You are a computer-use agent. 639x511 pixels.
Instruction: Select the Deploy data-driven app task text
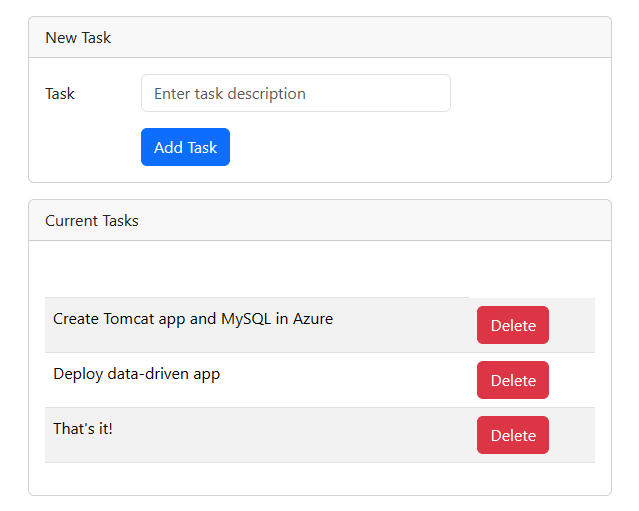pyautogui.click(x=136, y=374)
